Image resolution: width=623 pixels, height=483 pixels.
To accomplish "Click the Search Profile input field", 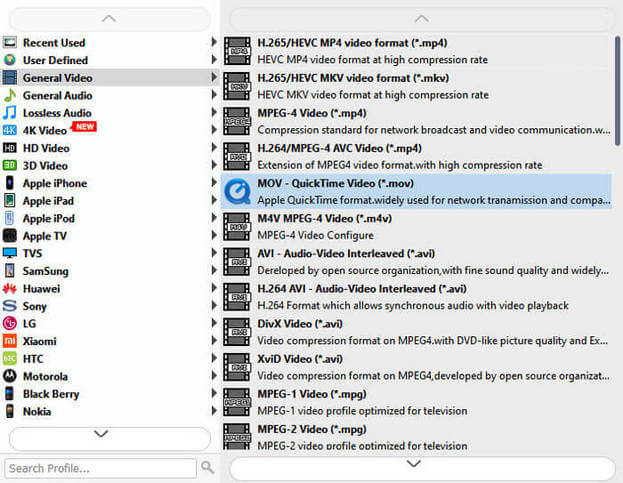I will (x=101, y=468).
